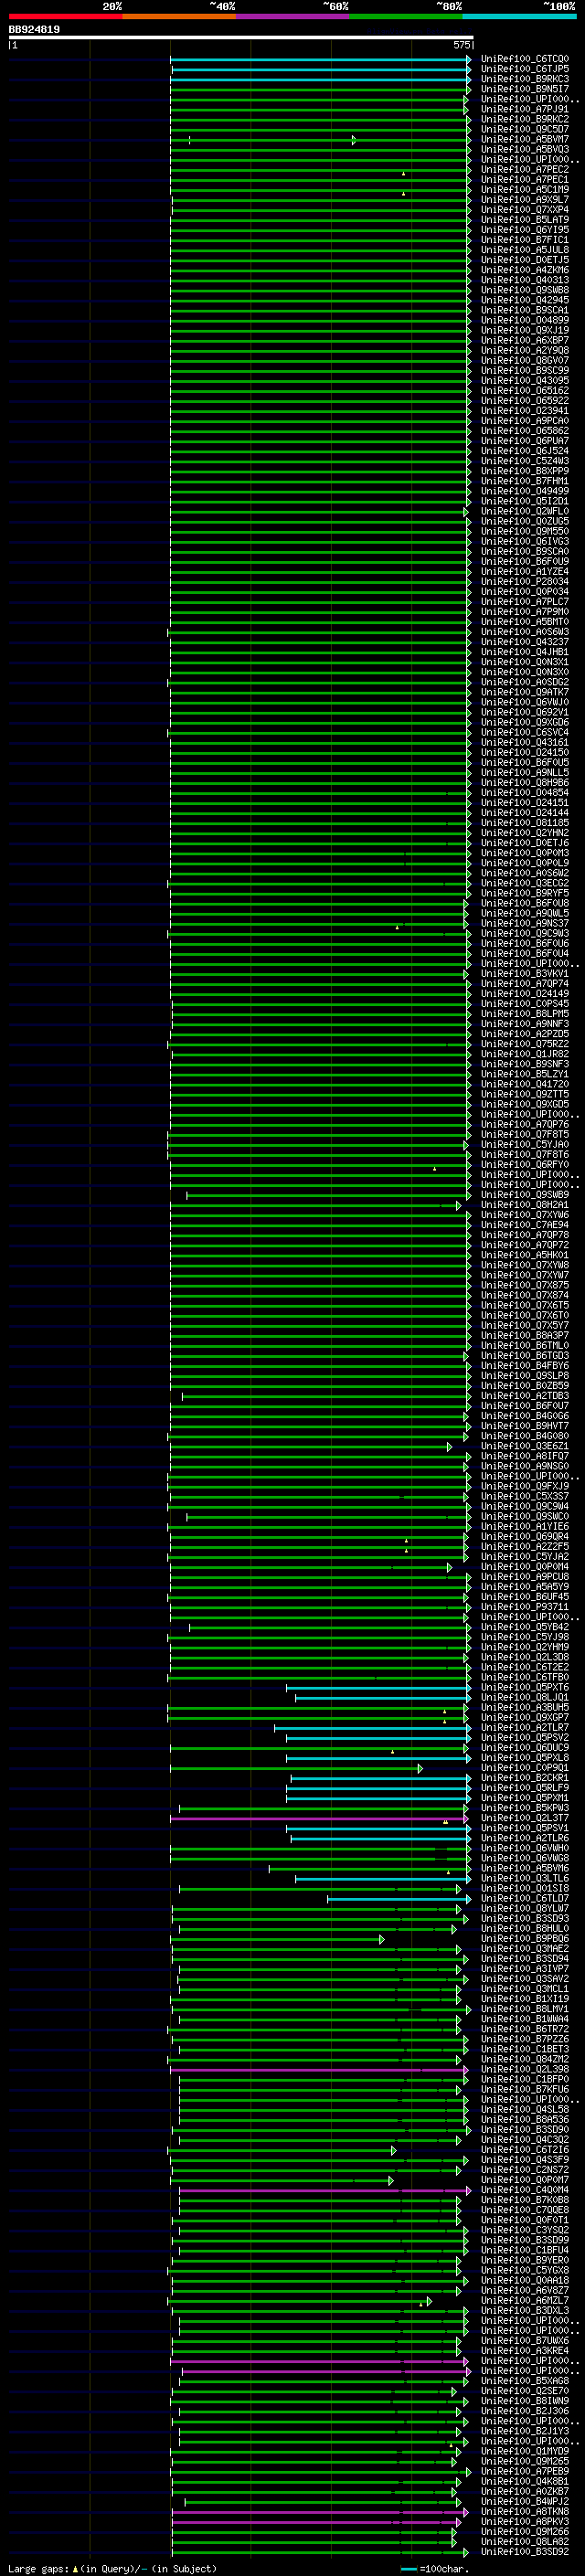This screenshot has width=585, height=2576.
Task: Select label UniRef100_B3DXL3
Action: [525, 2311]
